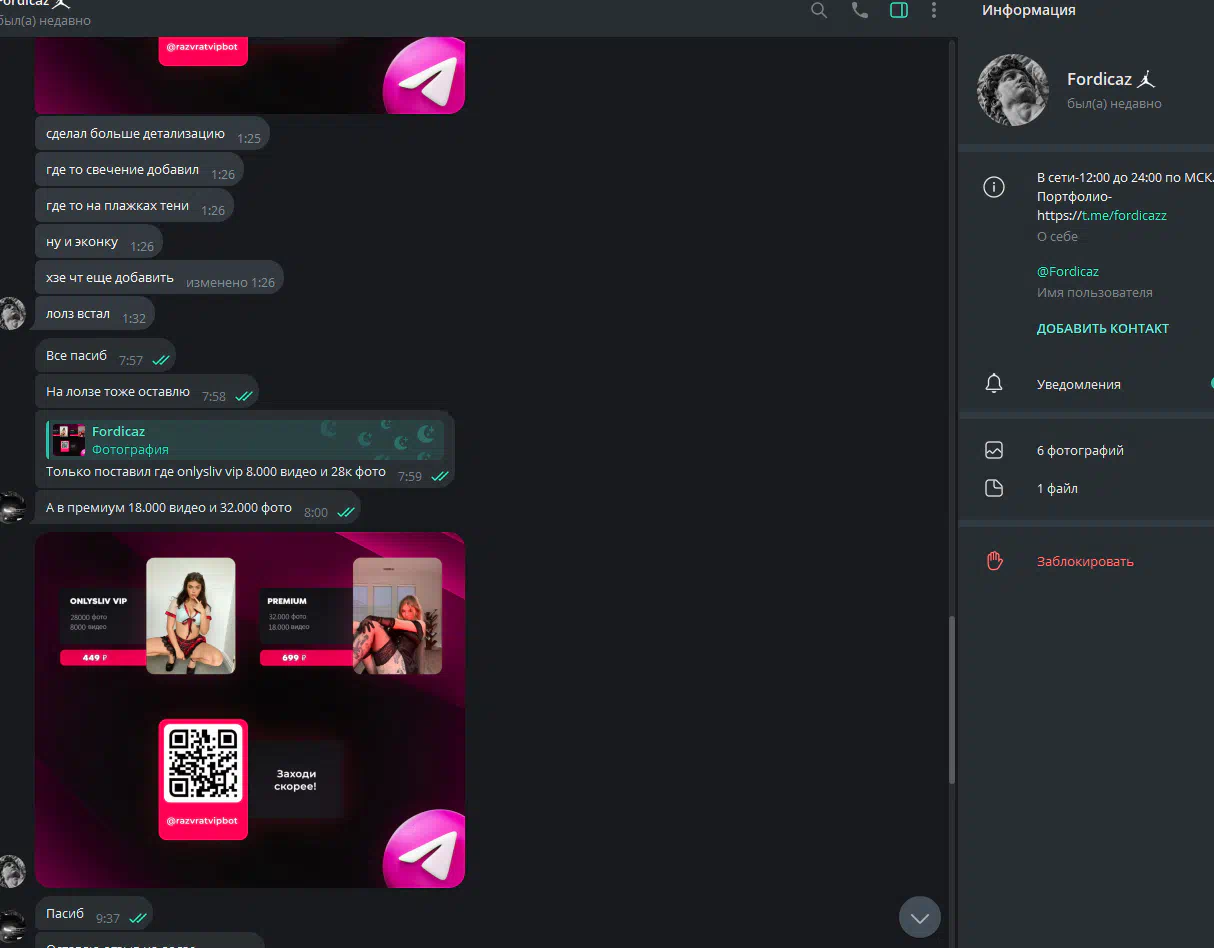Click the "О себе" label
Viewport: 1214px width, 948px height.
pyautogui.click(x=1057, y=236)
